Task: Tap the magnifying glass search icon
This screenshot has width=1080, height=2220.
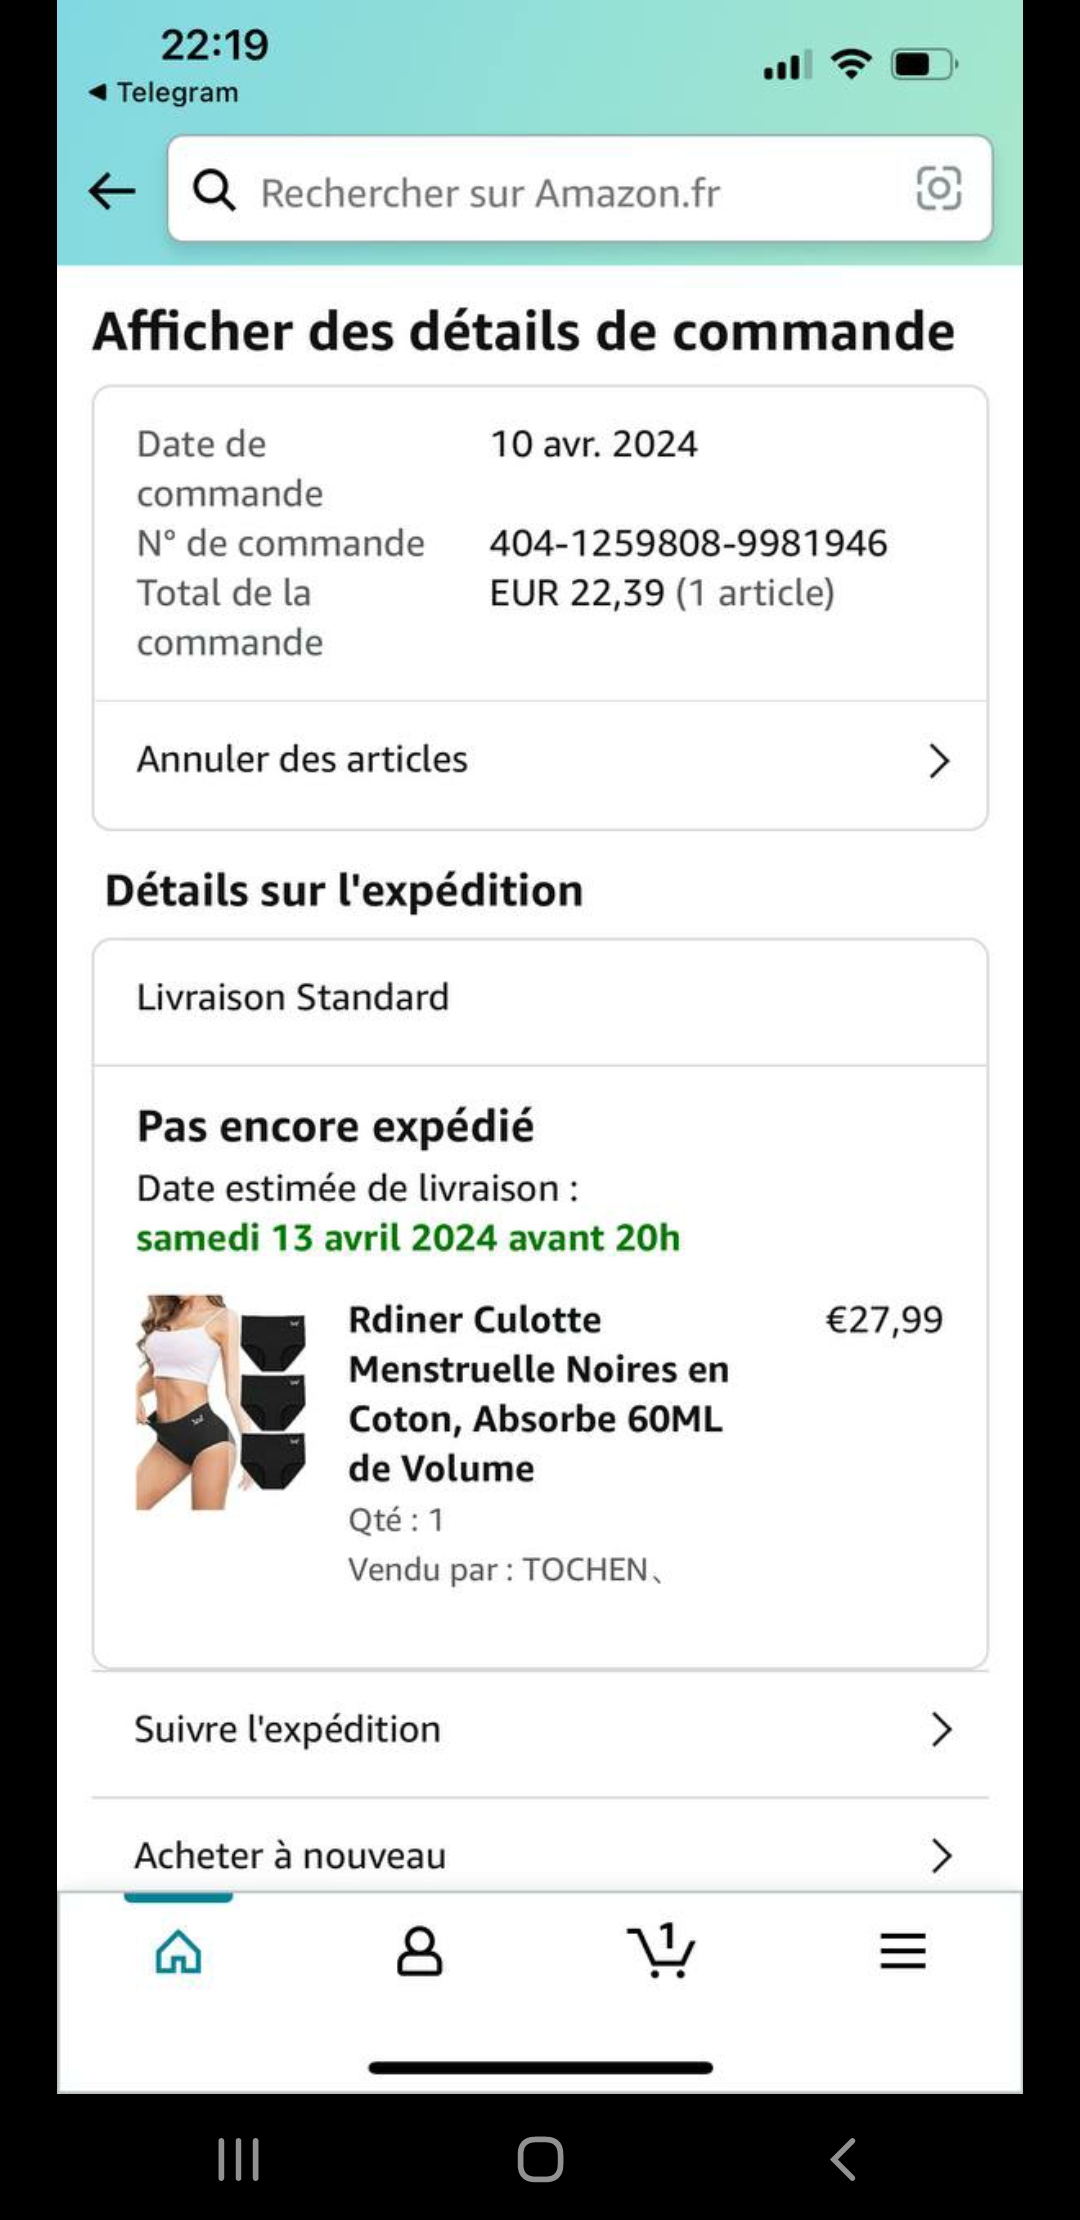Action: (214, 189)
